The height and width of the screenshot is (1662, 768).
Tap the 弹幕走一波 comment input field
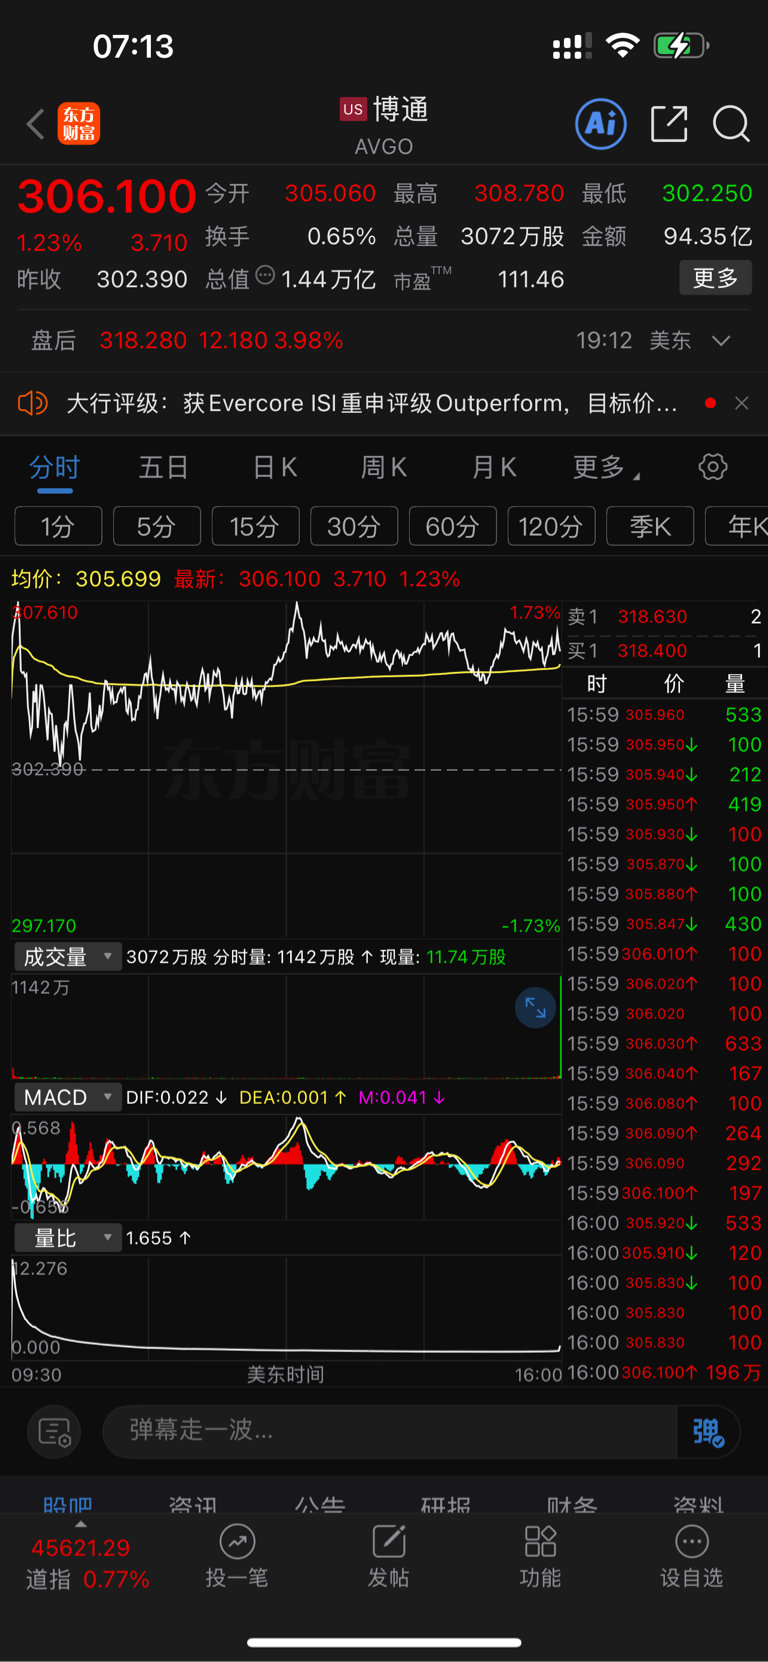390,1432
